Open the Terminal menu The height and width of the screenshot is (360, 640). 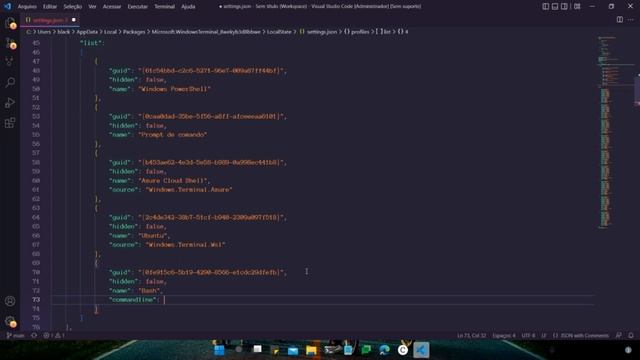point(164,6)
